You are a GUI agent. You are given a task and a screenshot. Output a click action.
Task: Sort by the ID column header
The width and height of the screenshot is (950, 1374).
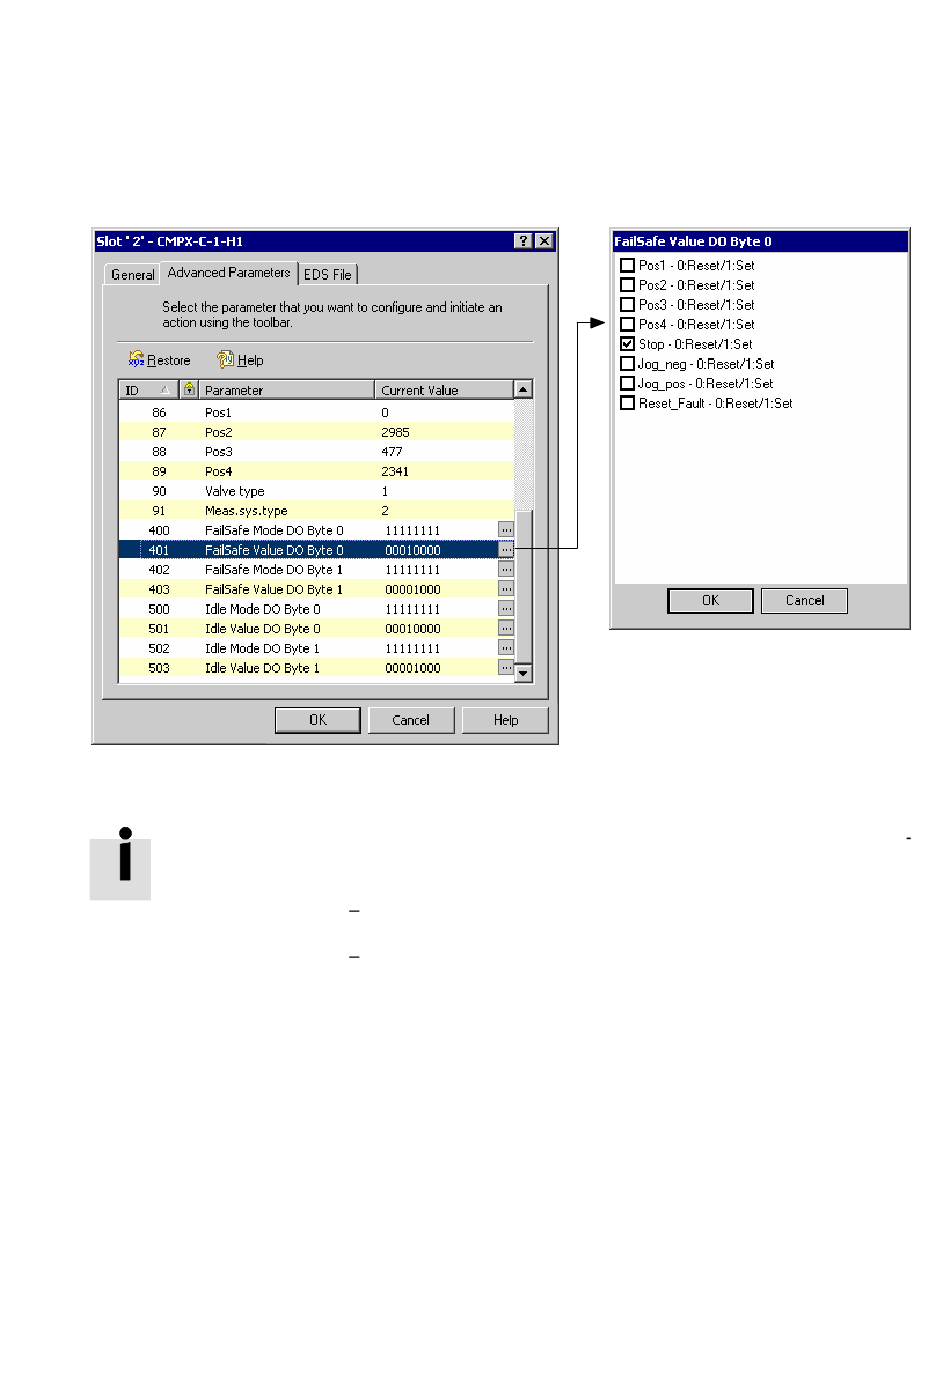click(x=148, y=389)
